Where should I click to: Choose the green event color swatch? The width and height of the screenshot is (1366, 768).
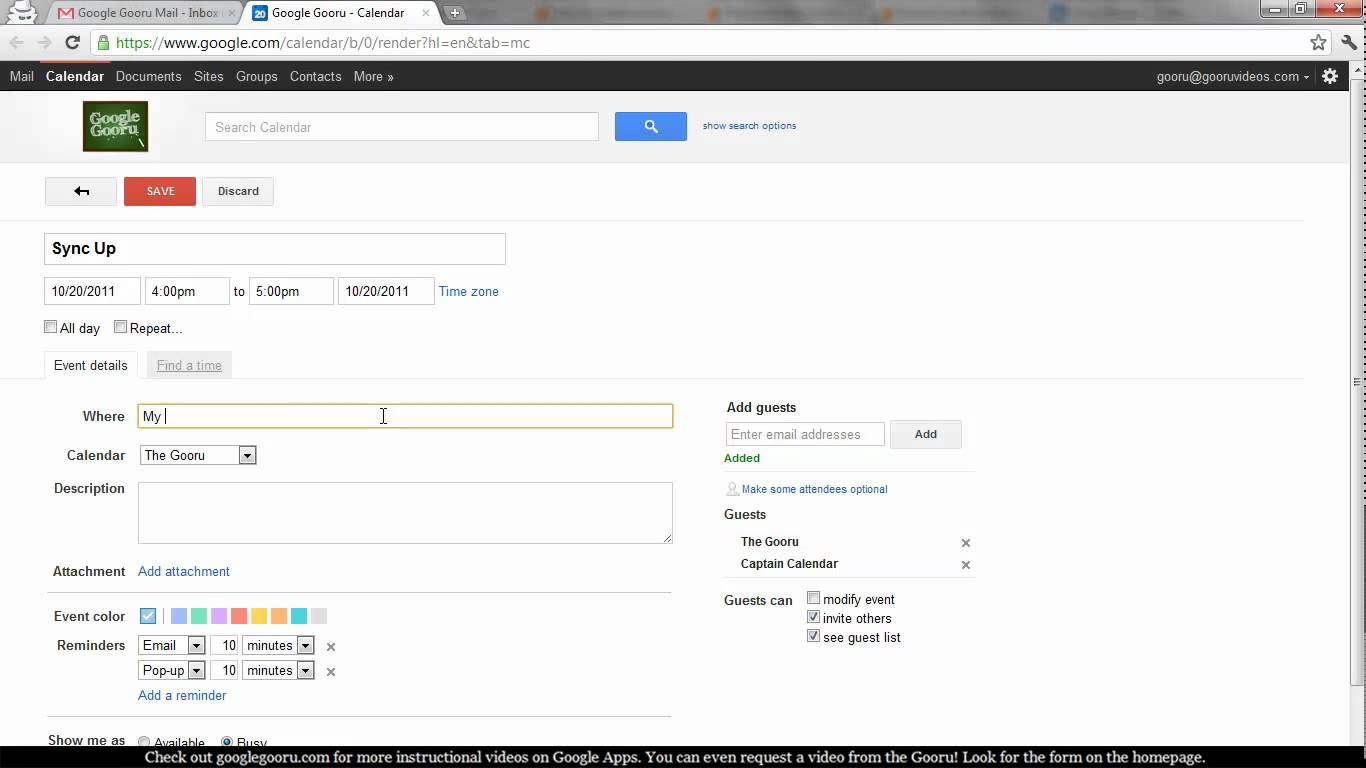[x=199, y=616]
